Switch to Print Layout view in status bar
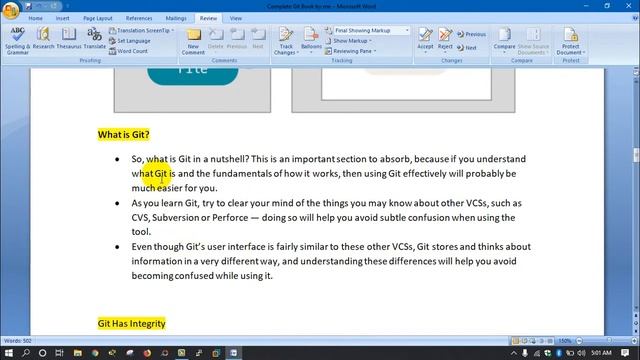 pyautogui.click(x=516, y=341)
